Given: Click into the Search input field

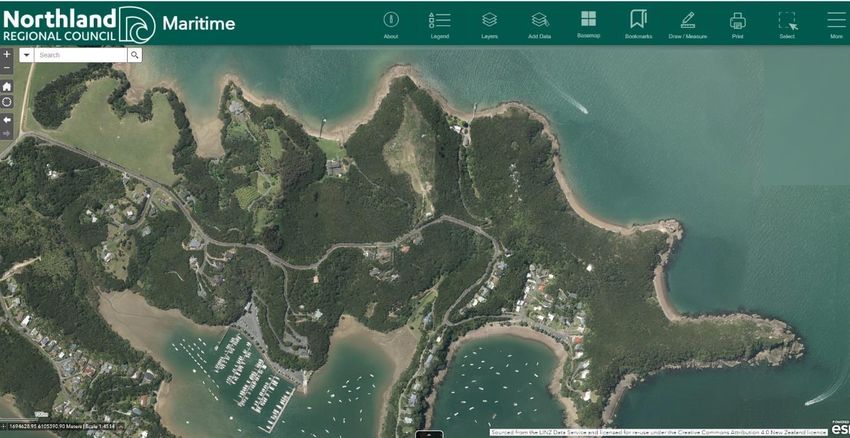Looking at the screenshot, I should click(x=80, y=55).
